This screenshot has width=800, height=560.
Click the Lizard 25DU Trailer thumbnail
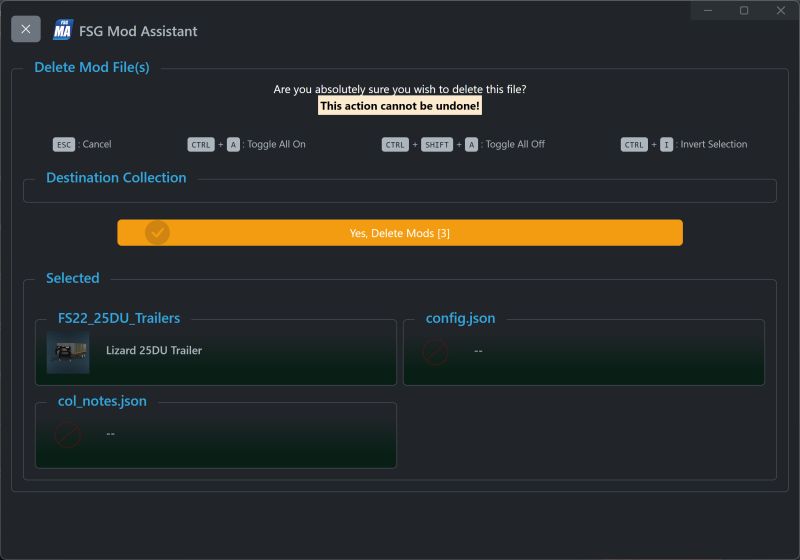(68, 352)
